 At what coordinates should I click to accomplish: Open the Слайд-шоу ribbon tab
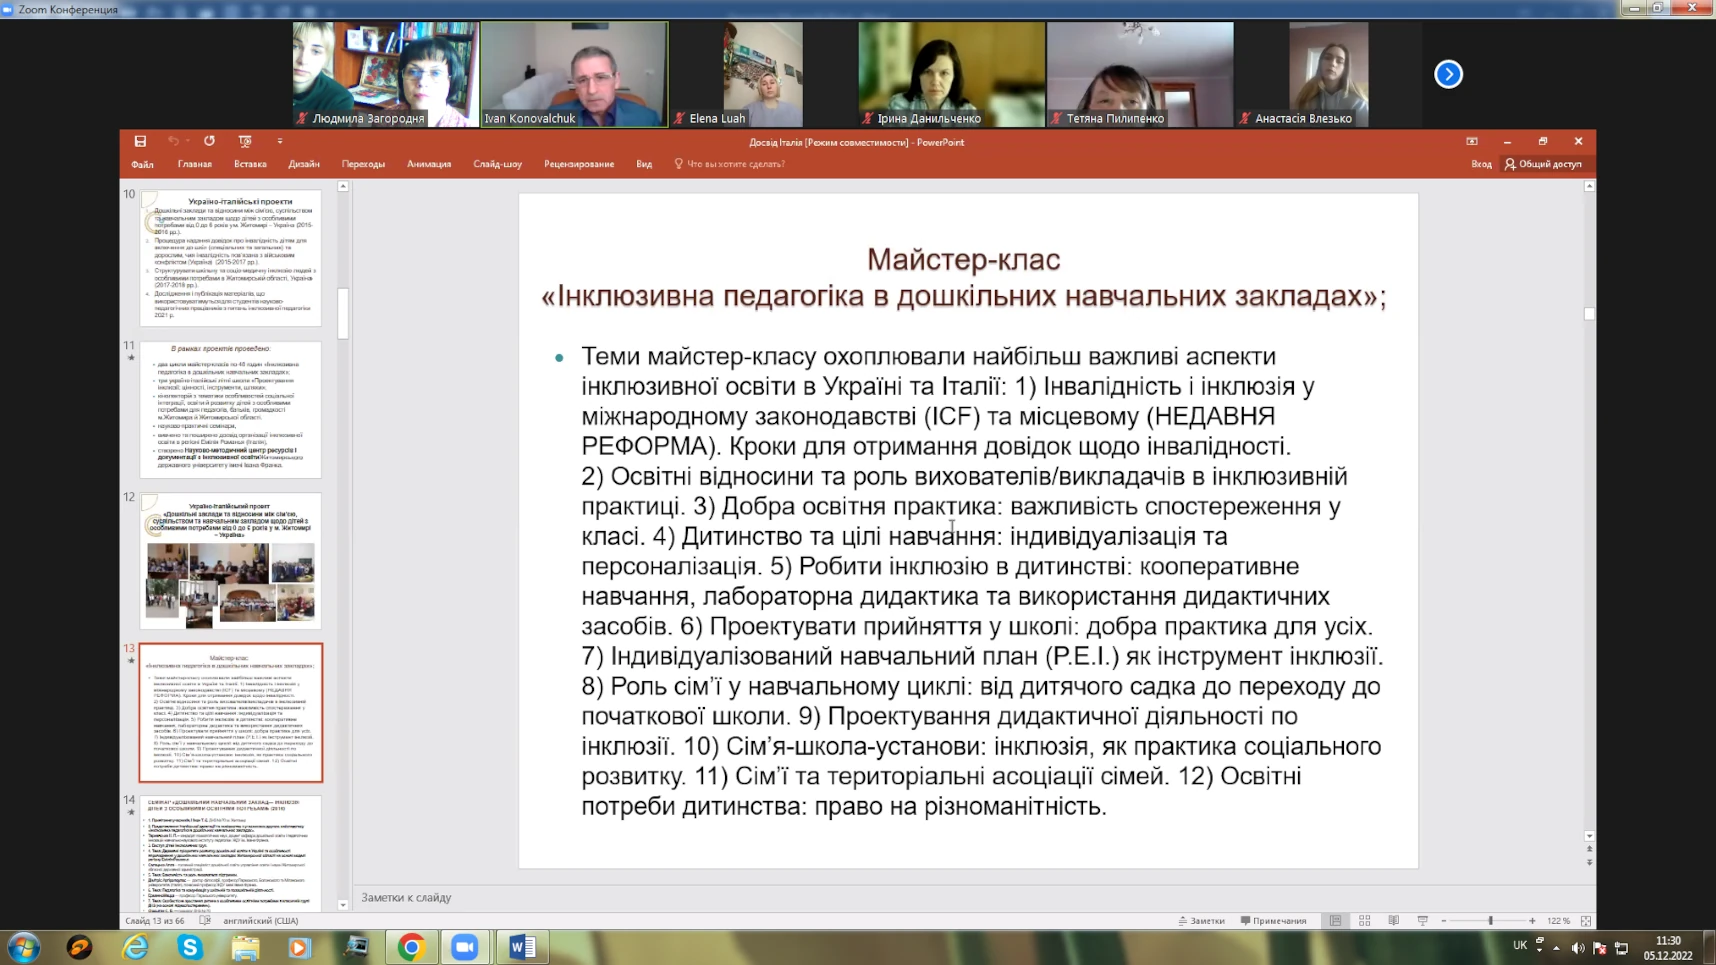pyautogui.click(x=497, y=164)
